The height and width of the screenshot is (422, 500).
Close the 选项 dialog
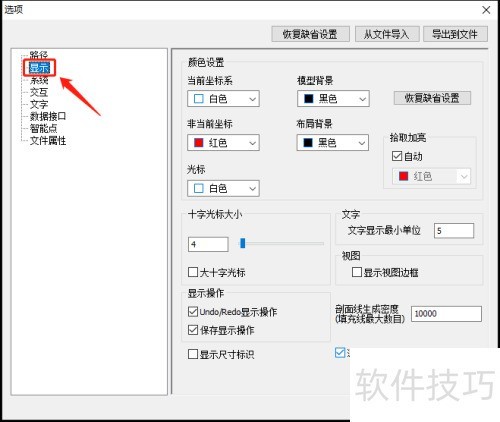point(486,10)
